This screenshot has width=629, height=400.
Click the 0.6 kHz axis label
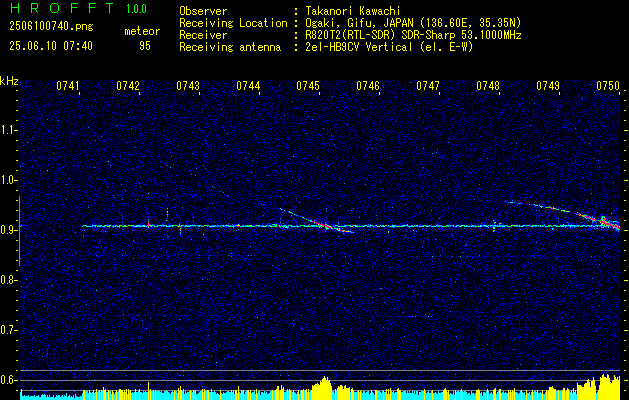click(9, 380)
